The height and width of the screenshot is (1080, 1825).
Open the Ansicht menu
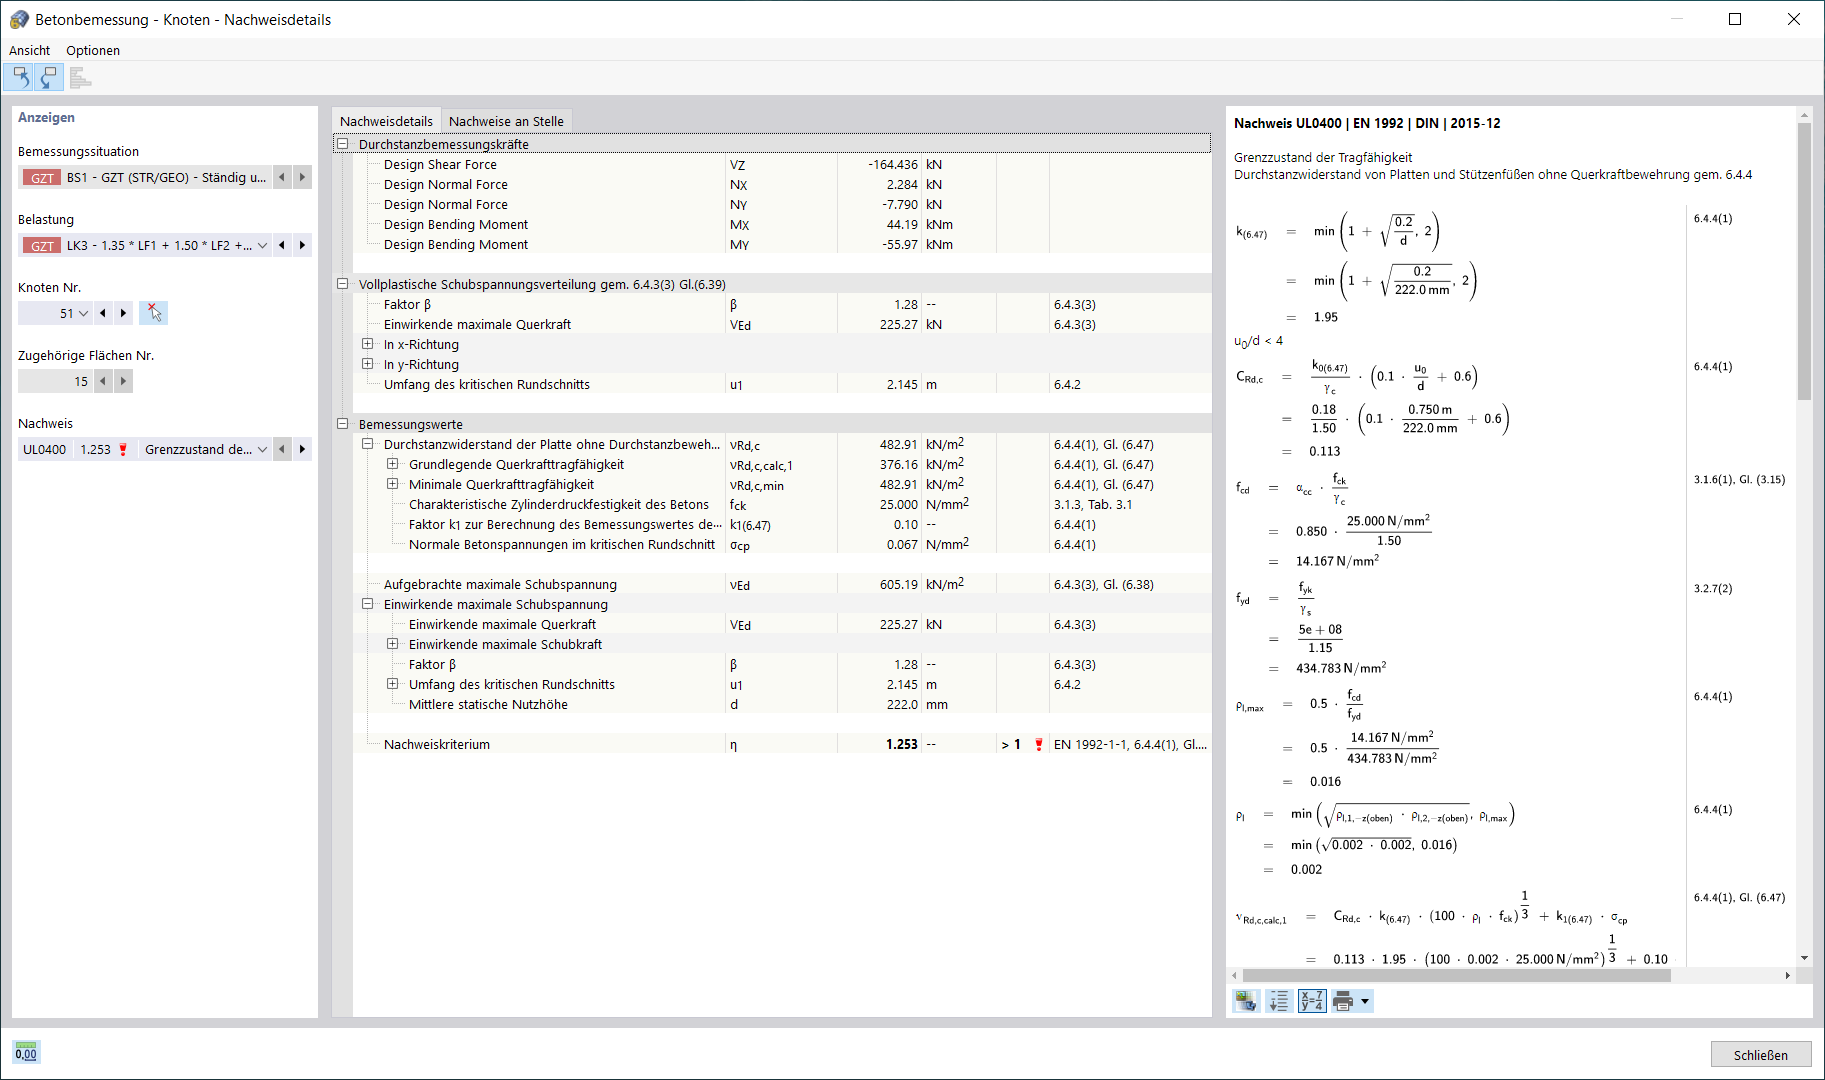point(29,50)
